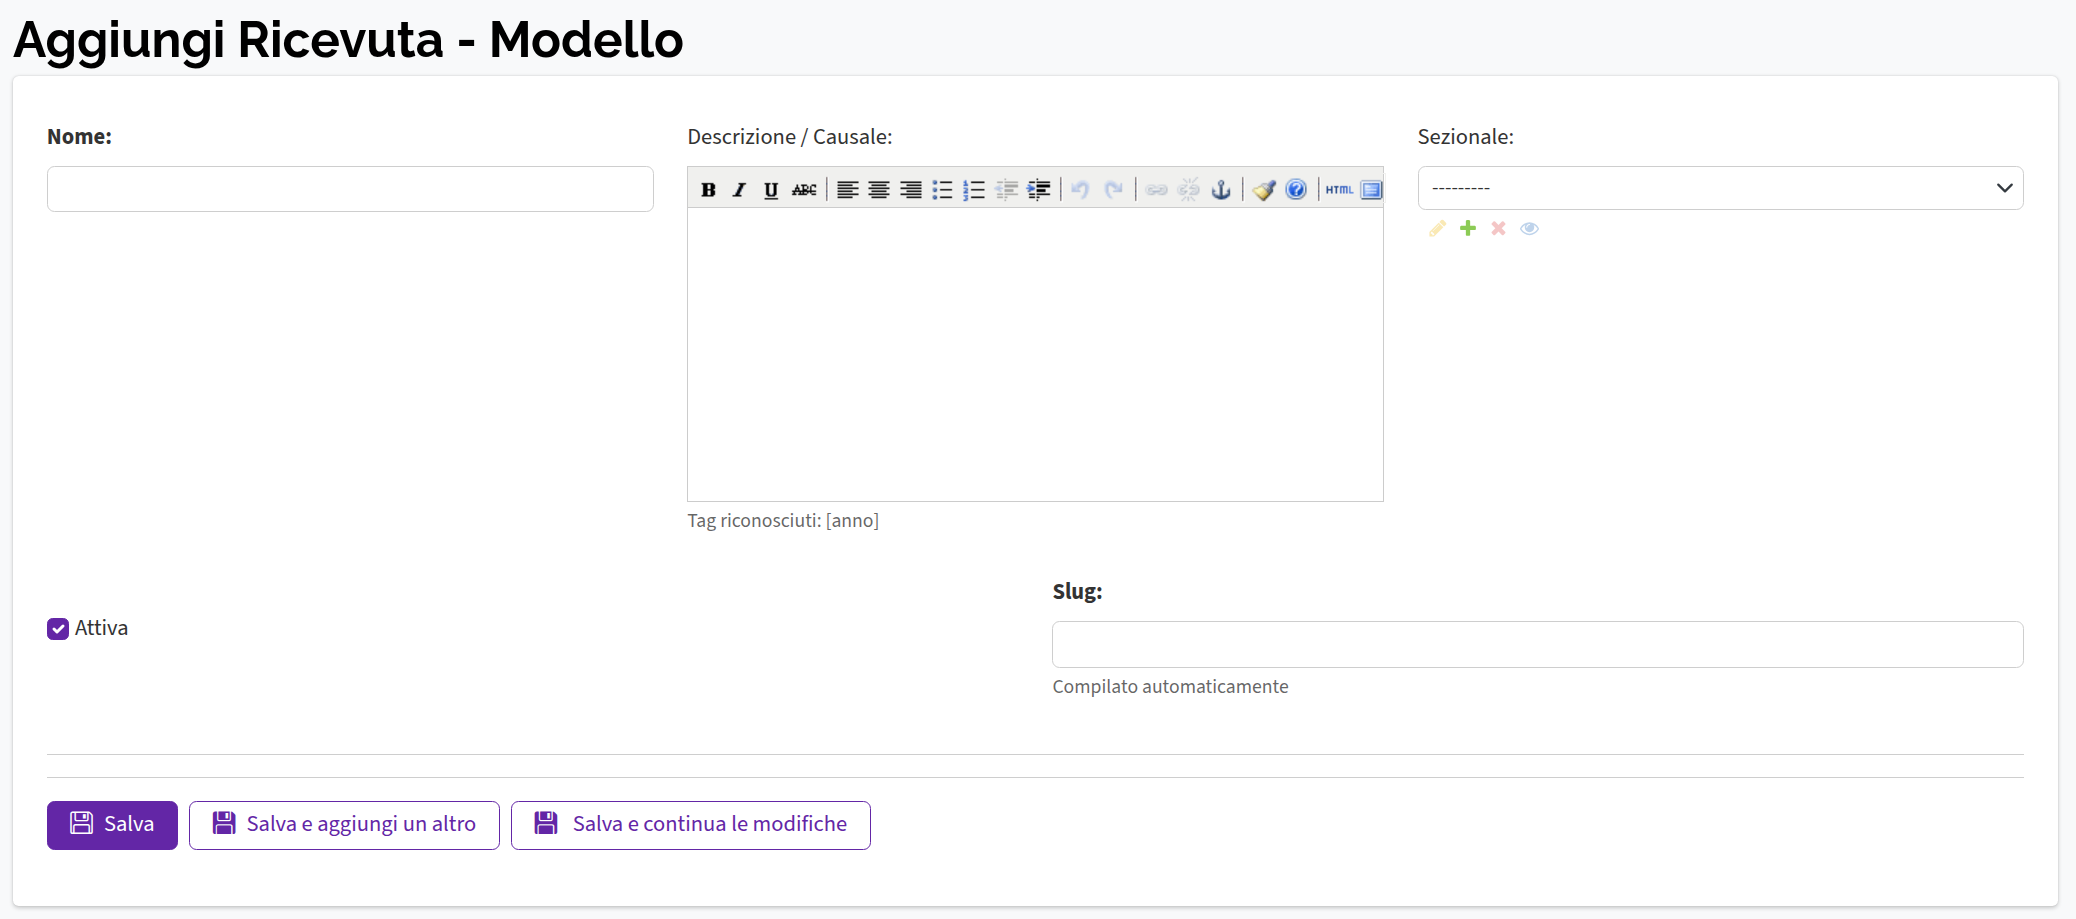Toggle fullscreen mode of the editor
The height and width of the screenshot is (919, 2076).
point(1371,190)
